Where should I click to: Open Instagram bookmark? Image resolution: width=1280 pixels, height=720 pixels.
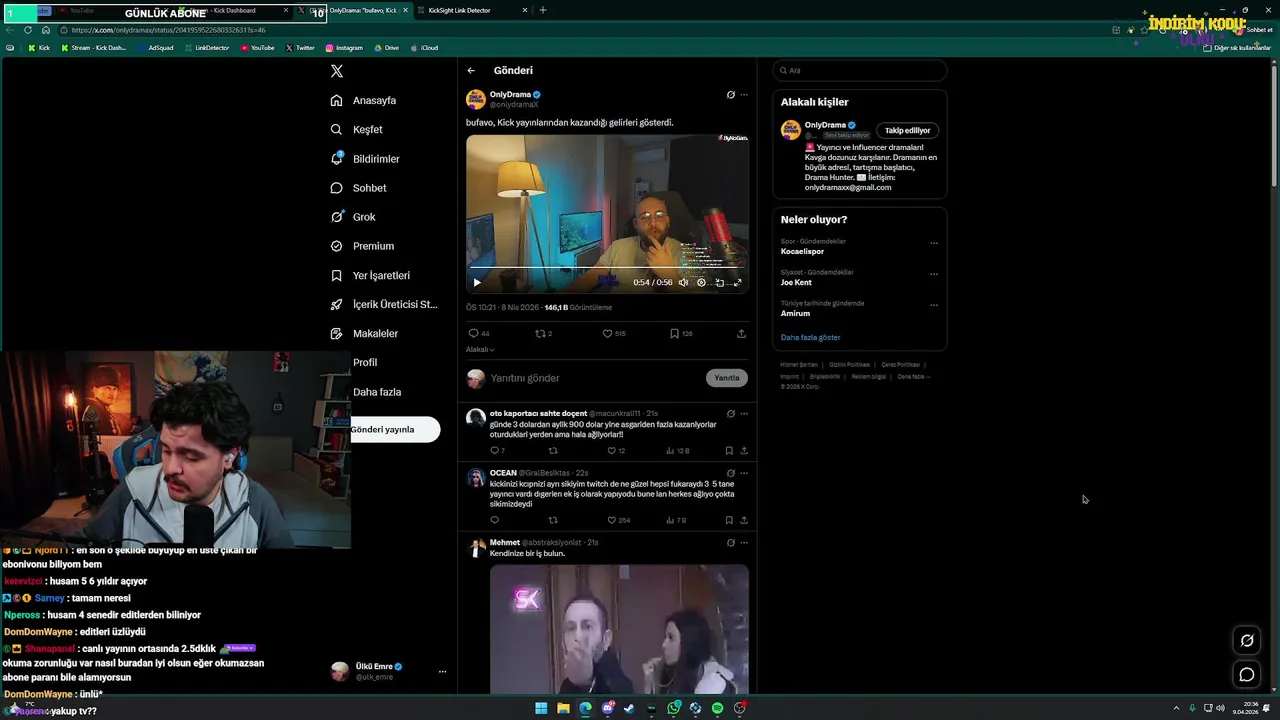[x=344, y=48]
